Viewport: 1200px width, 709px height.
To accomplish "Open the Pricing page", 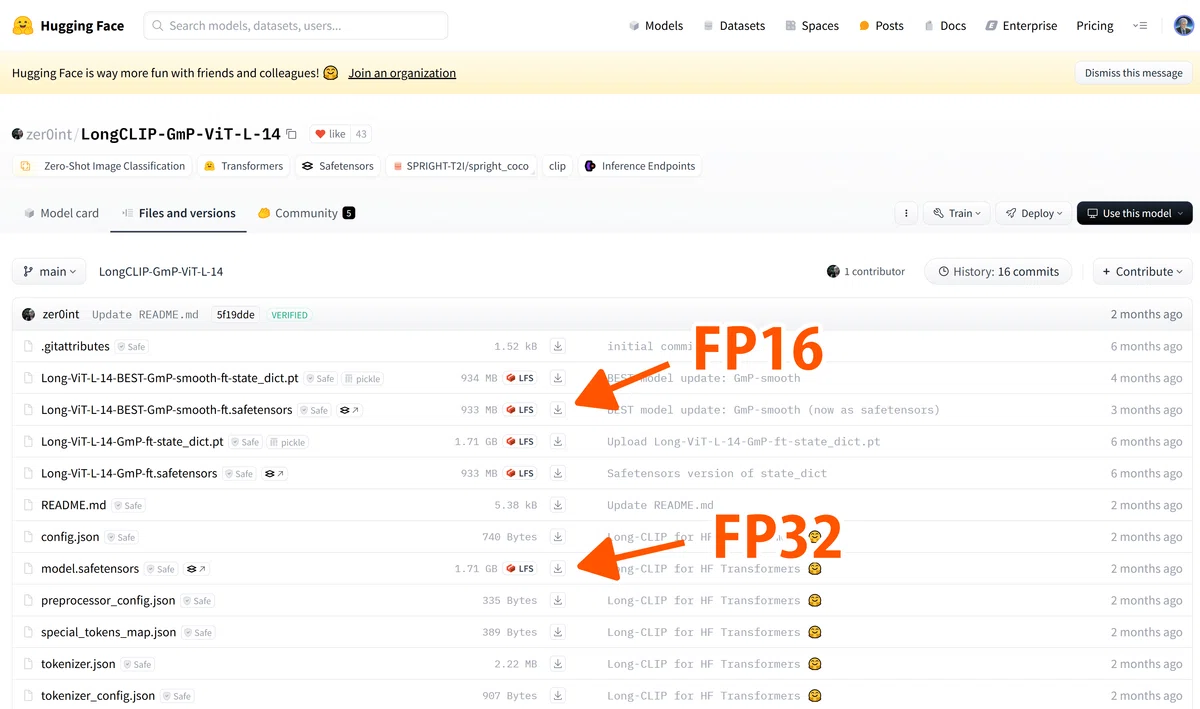I will click(x=1095, y=26).
